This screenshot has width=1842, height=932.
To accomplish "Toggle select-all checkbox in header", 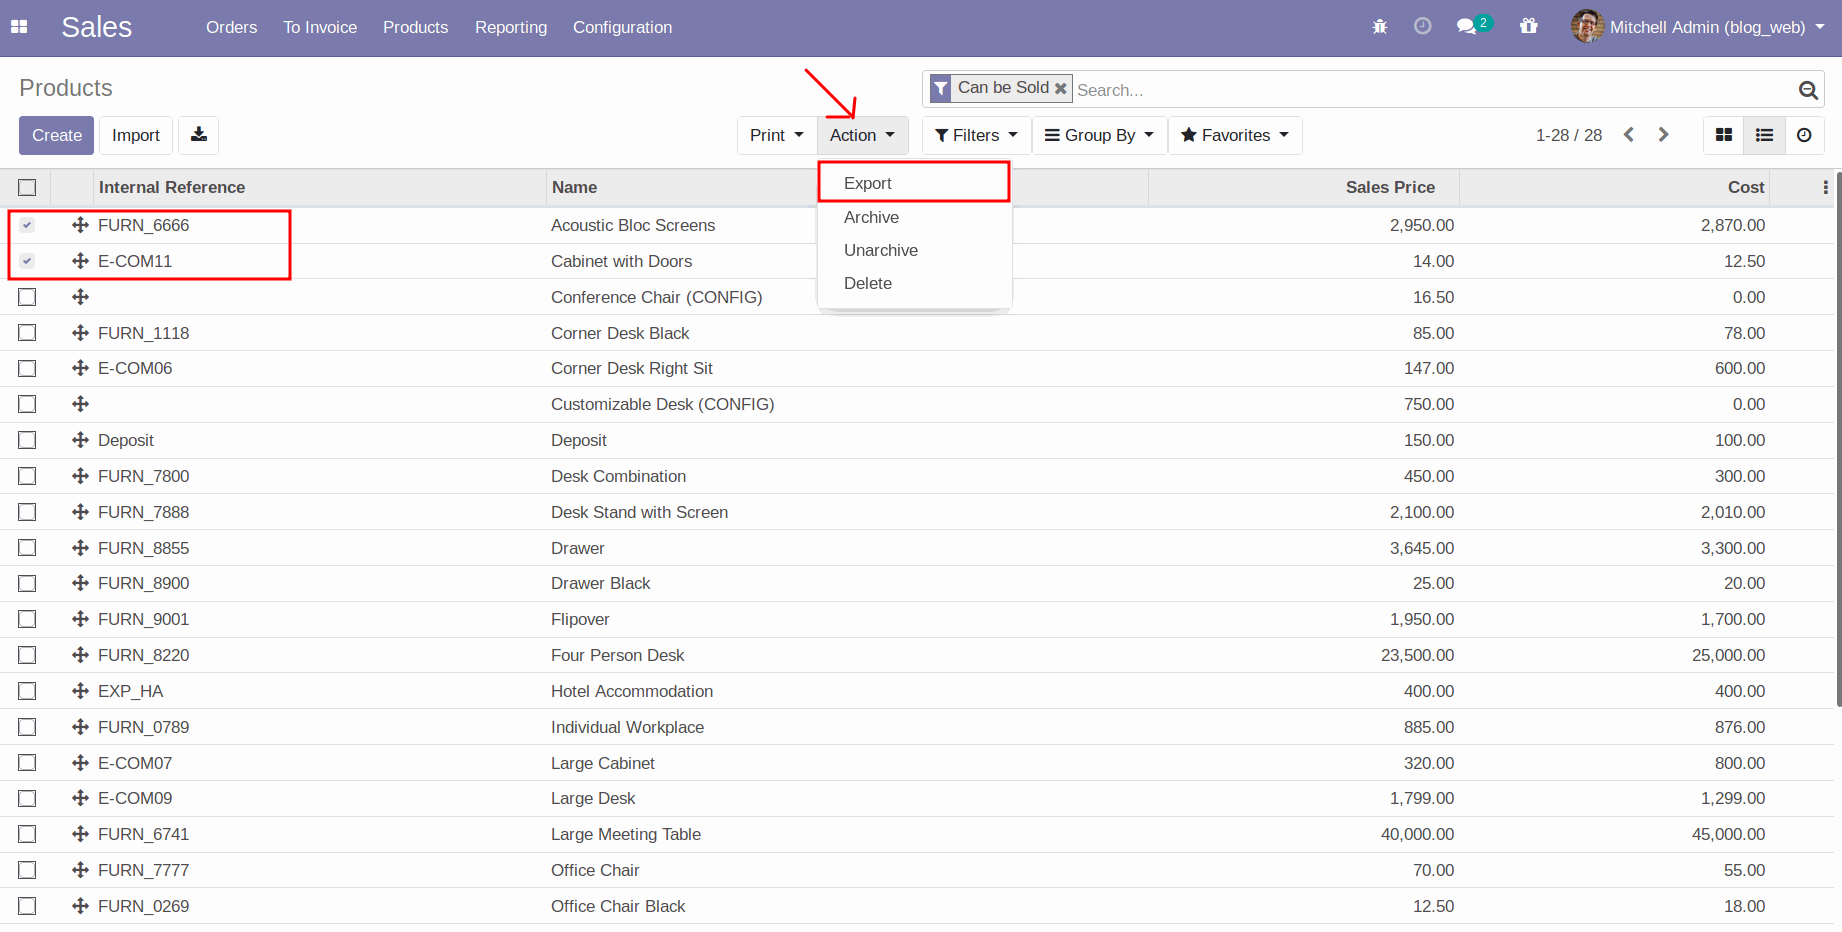I will pos(27,187).
